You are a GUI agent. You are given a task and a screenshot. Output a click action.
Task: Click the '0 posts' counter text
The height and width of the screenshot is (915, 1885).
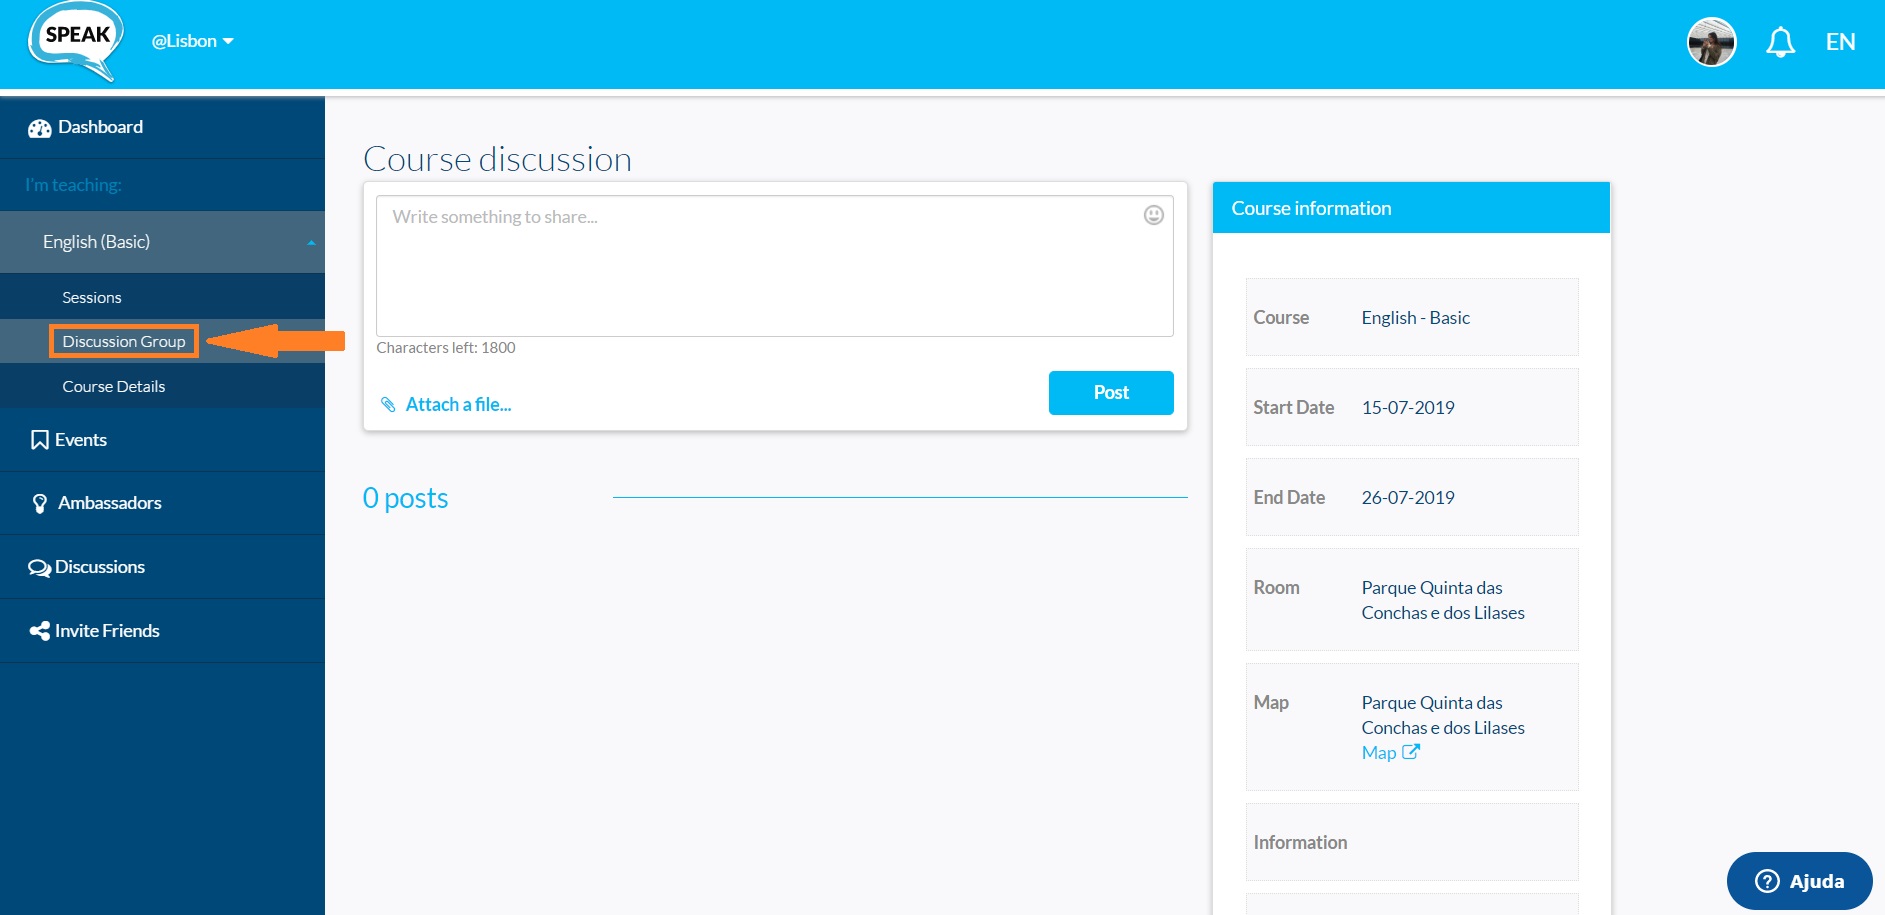[x=405, y=498]
